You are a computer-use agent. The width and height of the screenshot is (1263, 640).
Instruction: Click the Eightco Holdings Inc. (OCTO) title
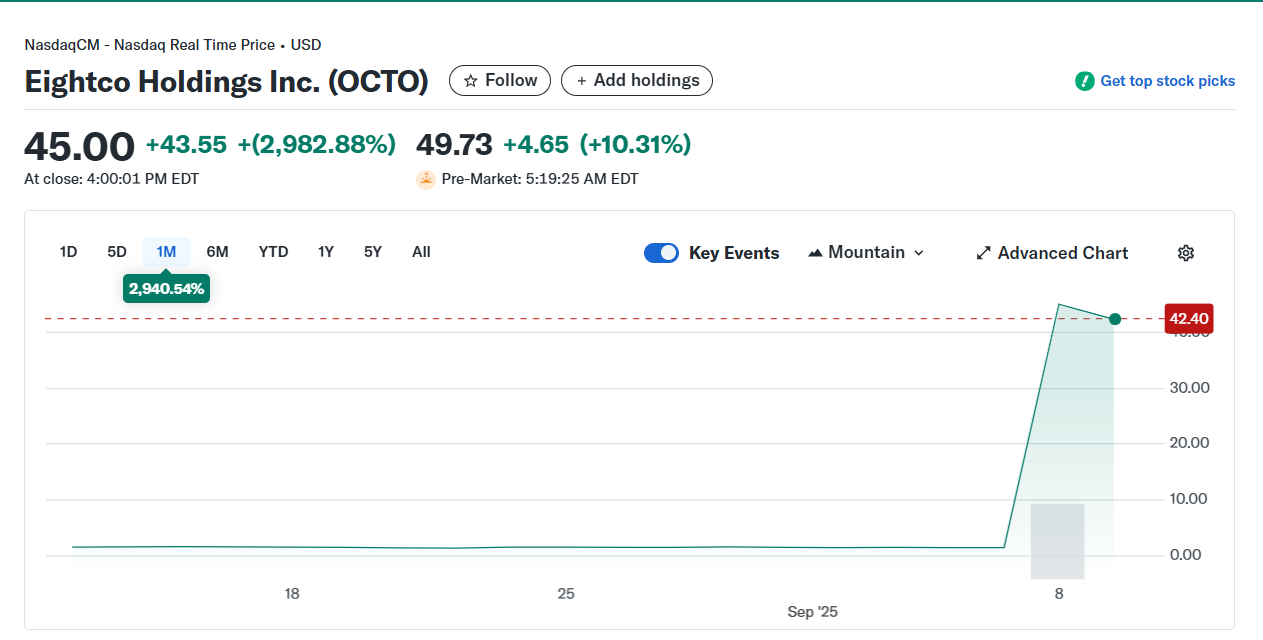point(226,81)
